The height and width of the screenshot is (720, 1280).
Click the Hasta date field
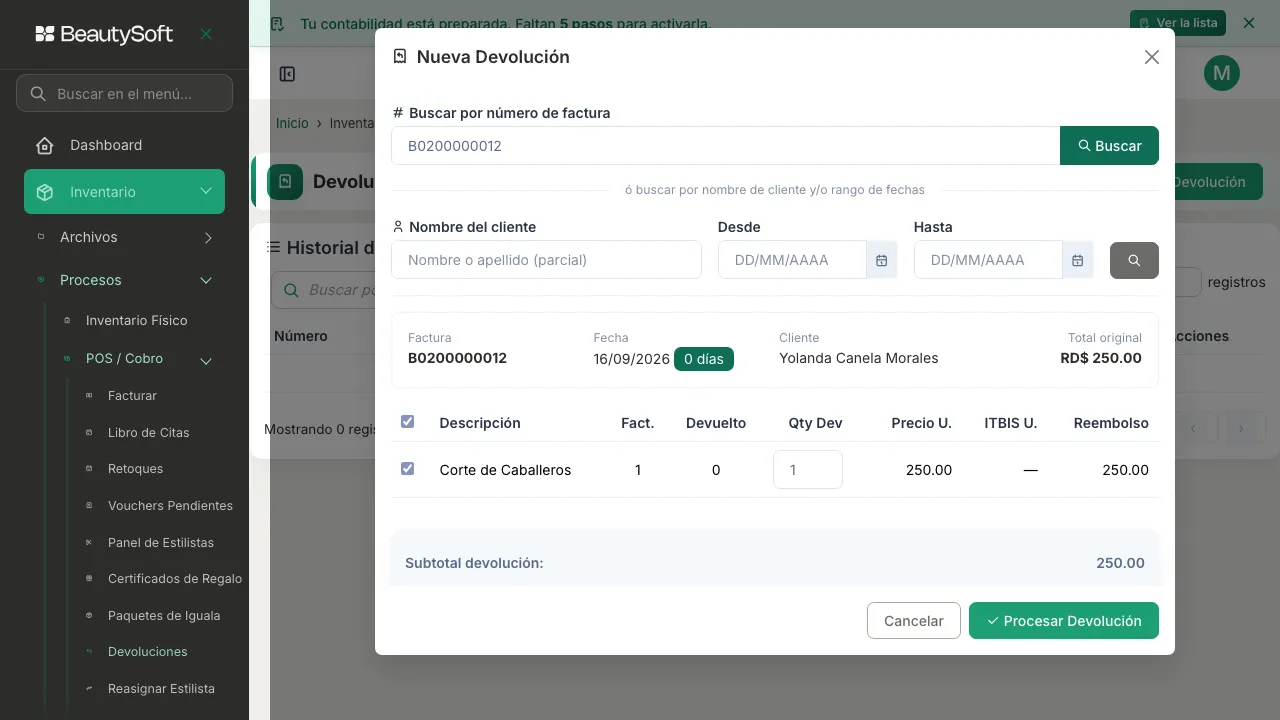click(988, 260)
